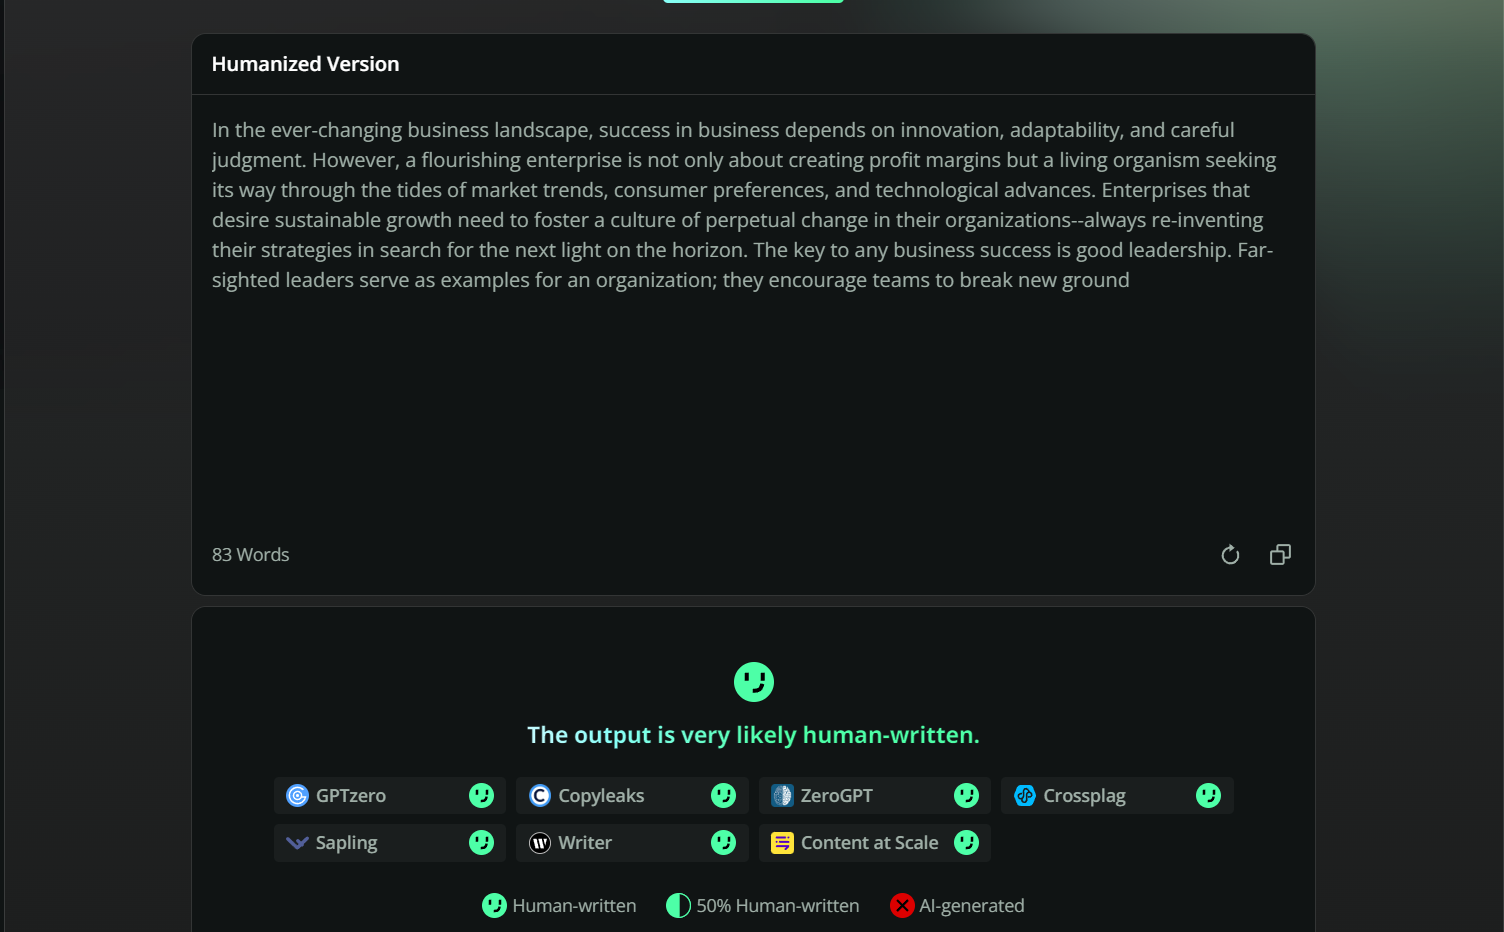Click the ZeroGPT logo icon
1504x932 pixels.
[782, 796]
